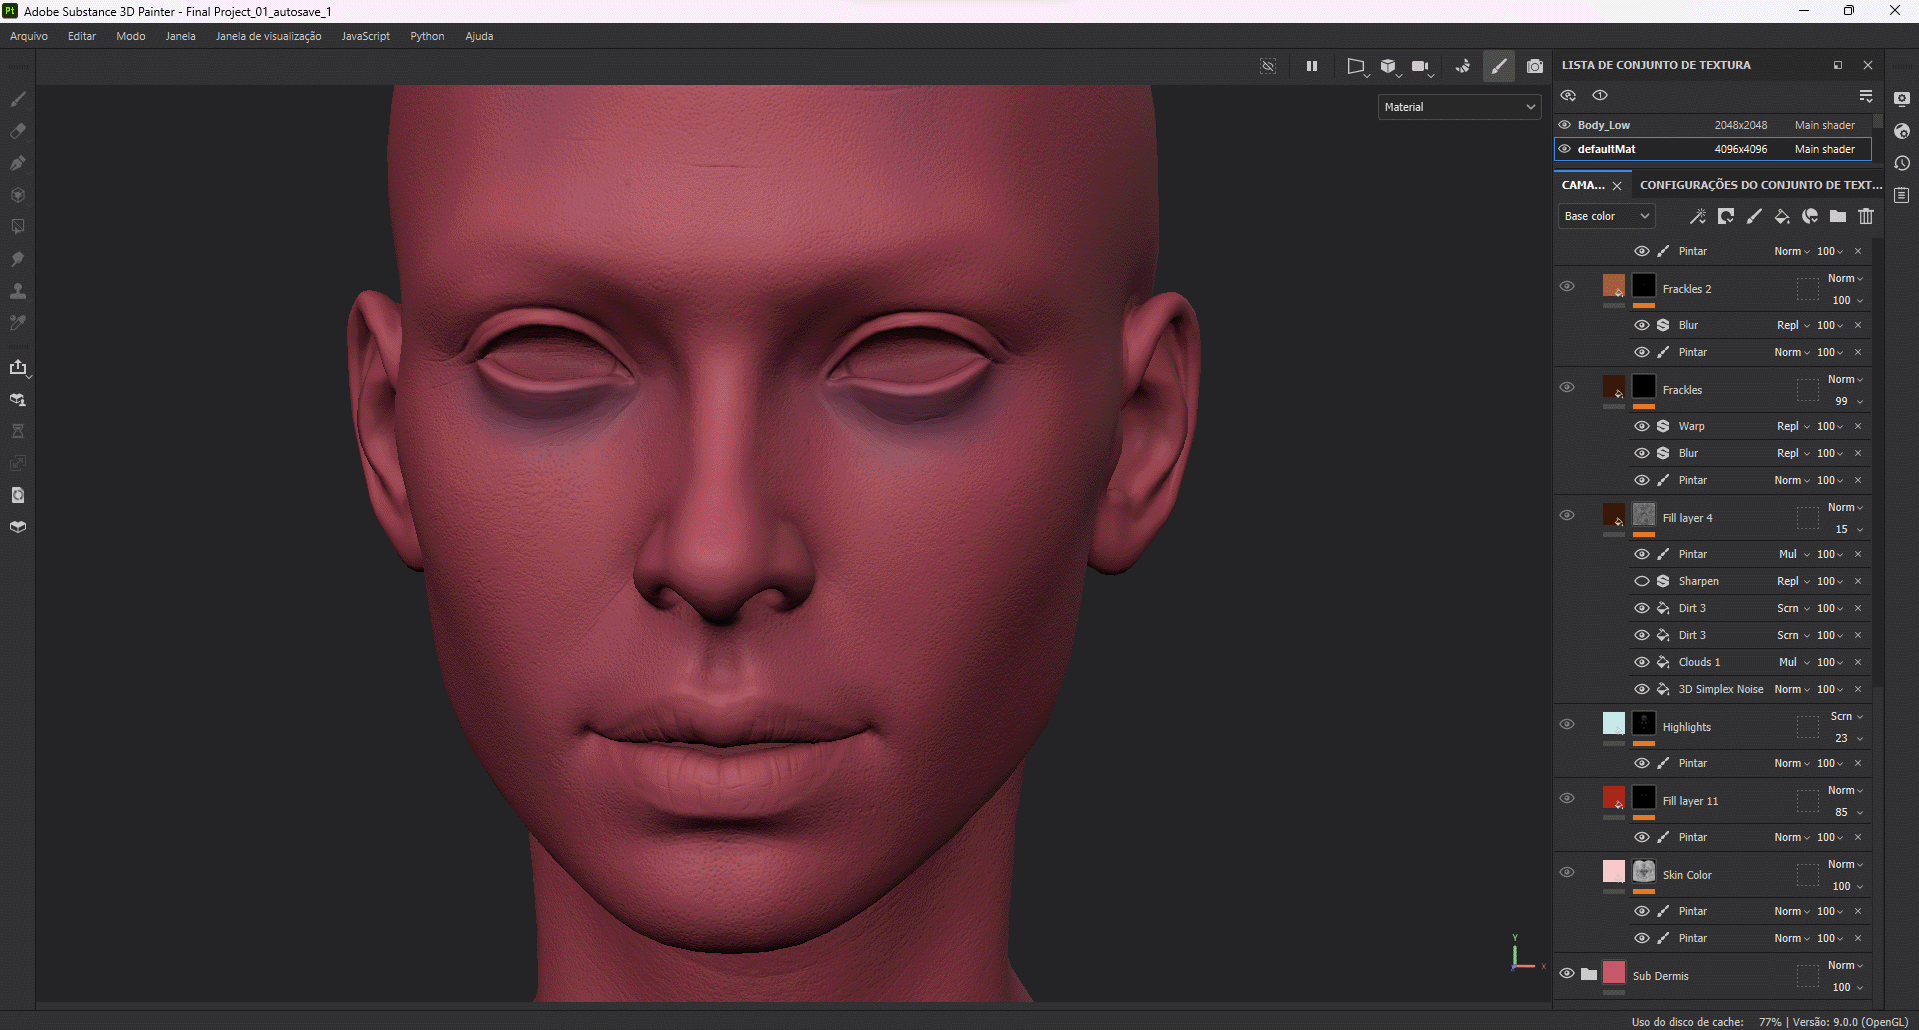Open the Arquivo menu

29,36
